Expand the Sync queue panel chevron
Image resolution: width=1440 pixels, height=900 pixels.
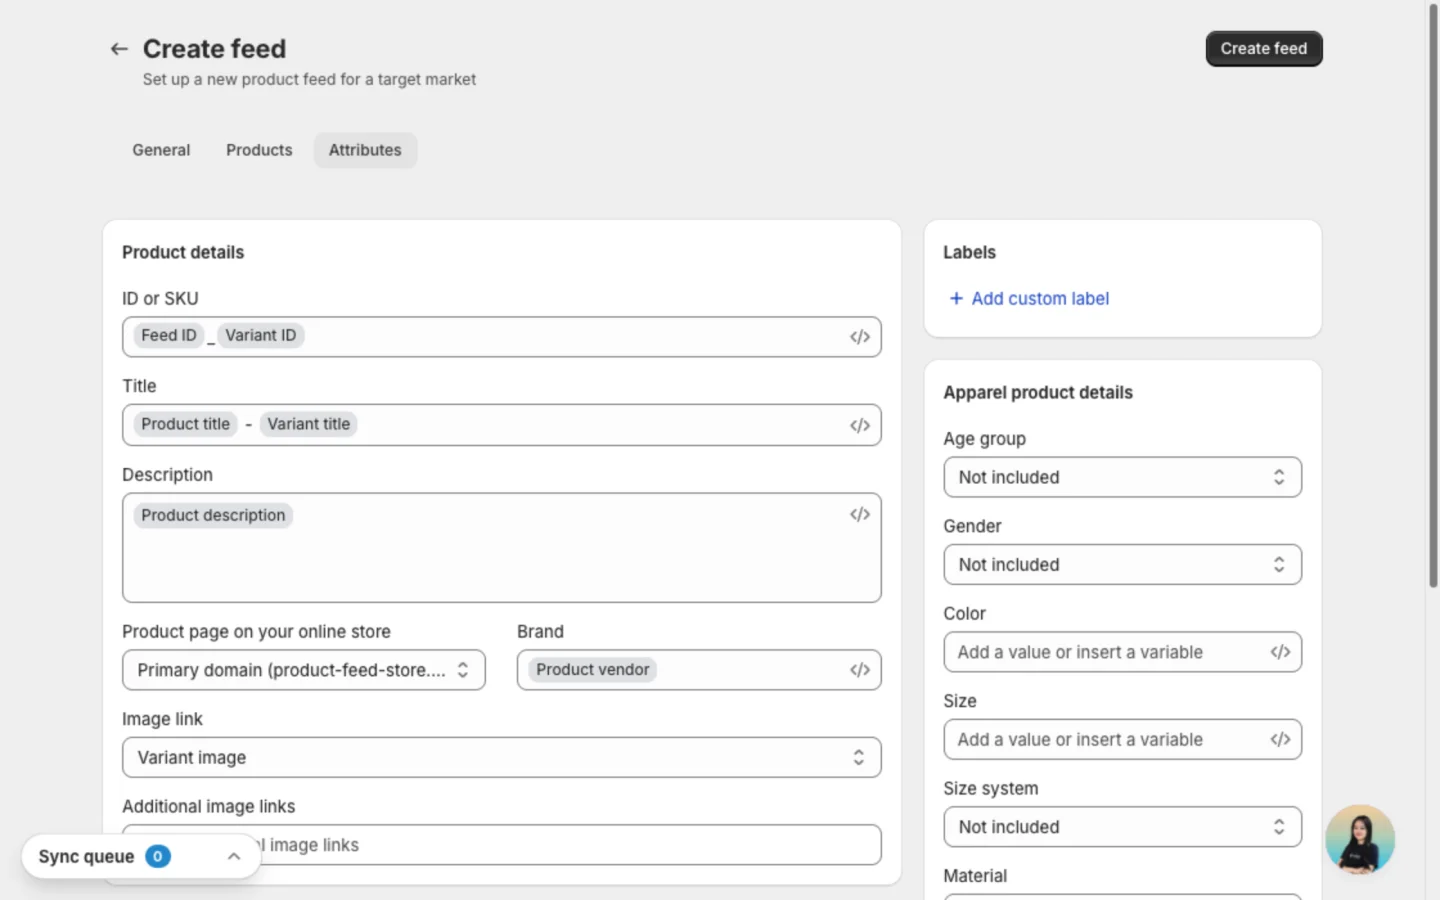pyautogui.click(x=234, y=856)
